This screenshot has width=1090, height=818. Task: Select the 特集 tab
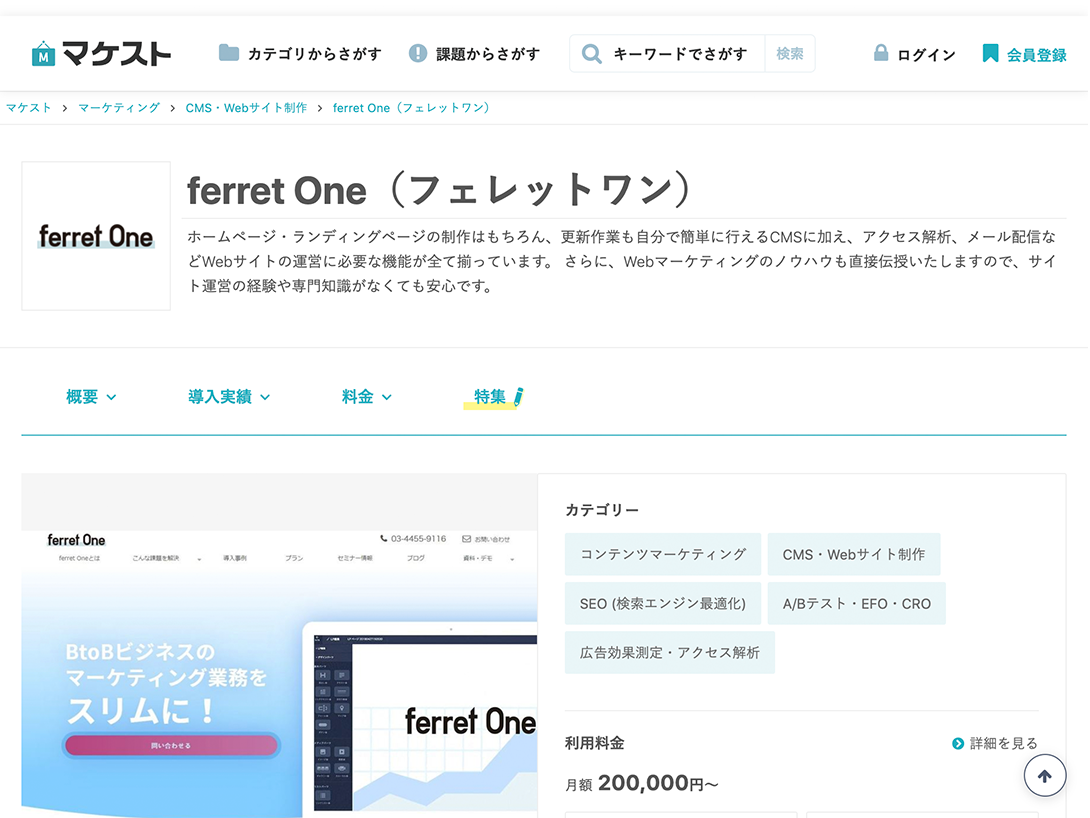489,397
